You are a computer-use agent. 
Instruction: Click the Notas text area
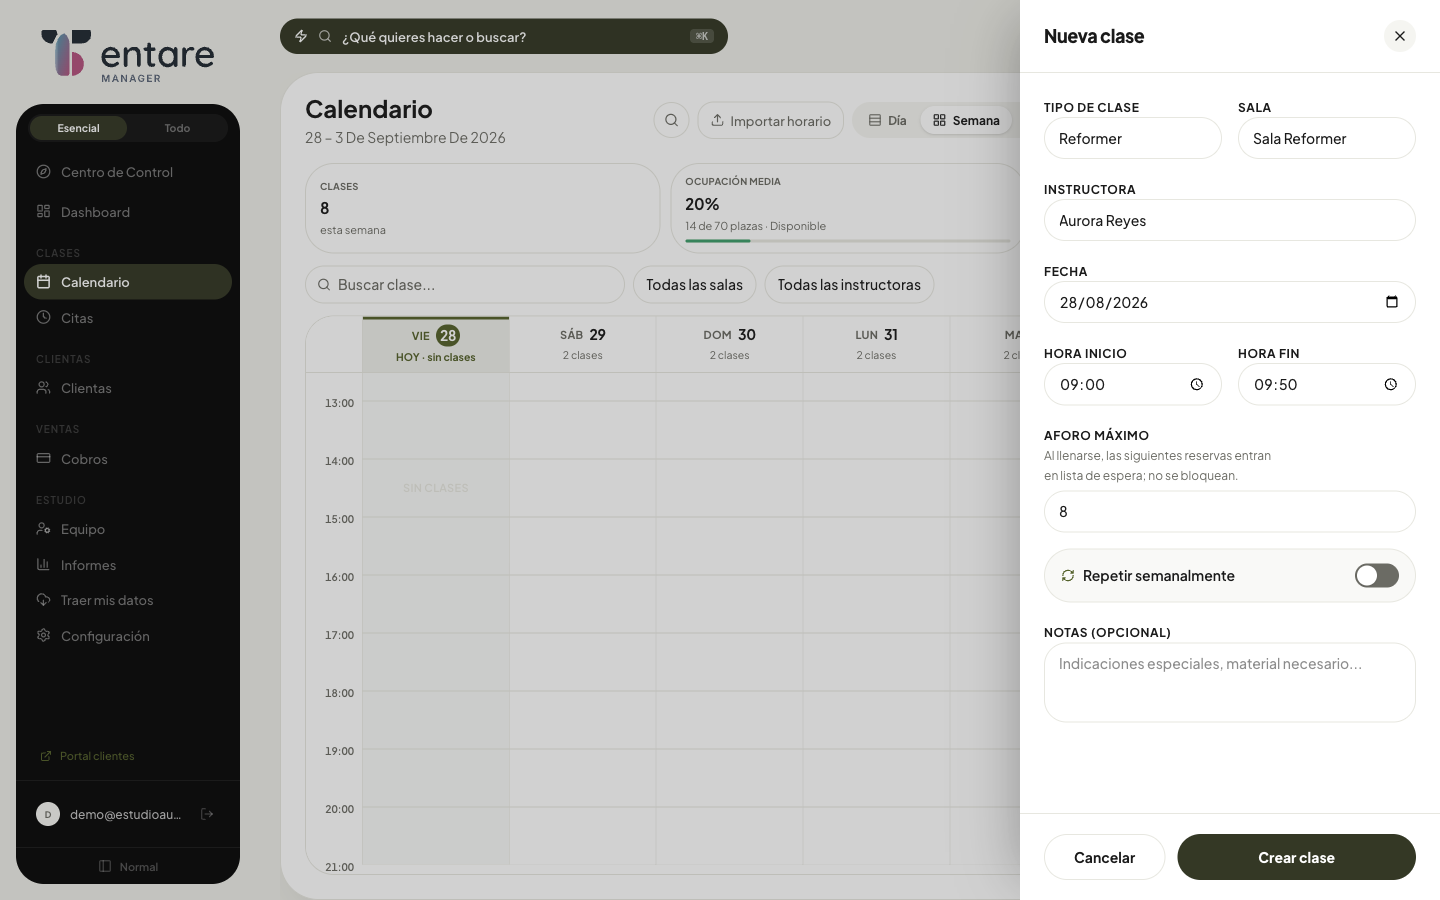1230,682
